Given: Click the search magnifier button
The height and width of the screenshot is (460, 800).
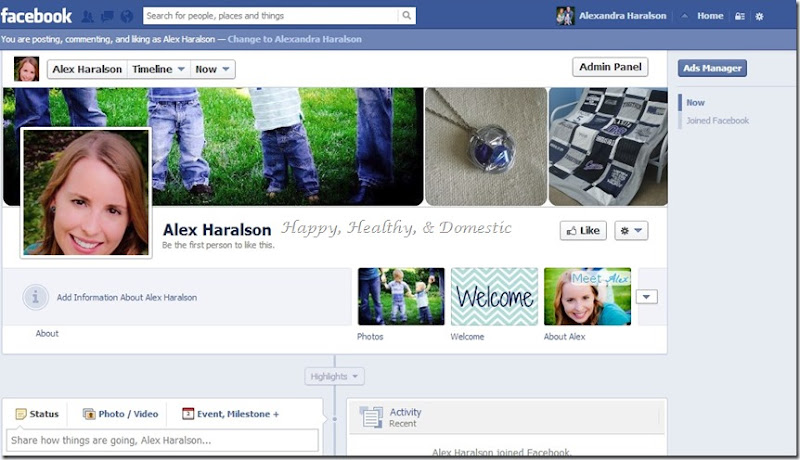Looking at the screenshot, I should 407,16.
